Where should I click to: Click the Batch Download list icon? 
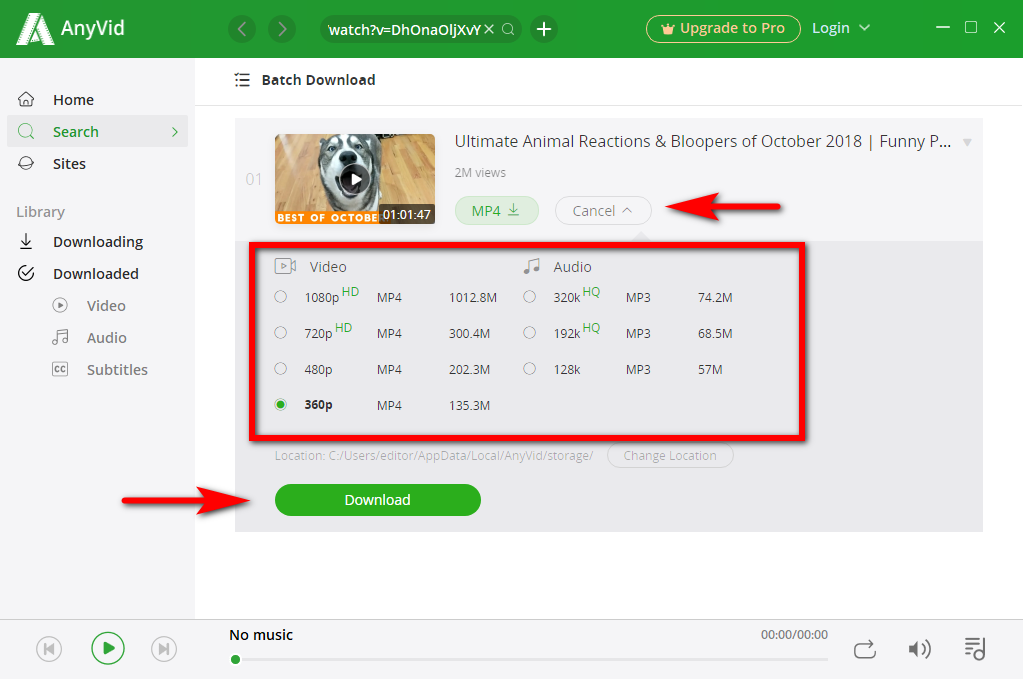coord(242,80)
